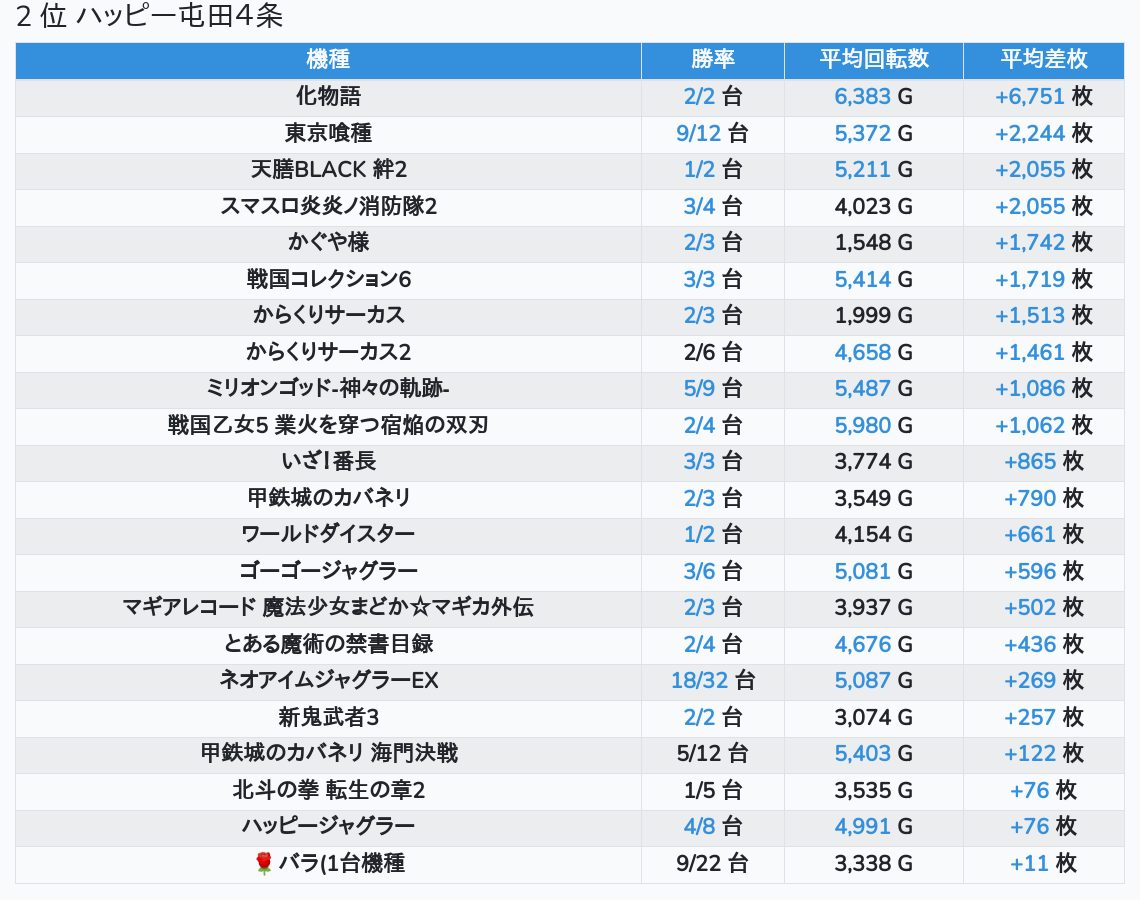Viewport: 1140px width, 900px height.
Task: Click the いざ!番長 machine name
Action: 328,462
